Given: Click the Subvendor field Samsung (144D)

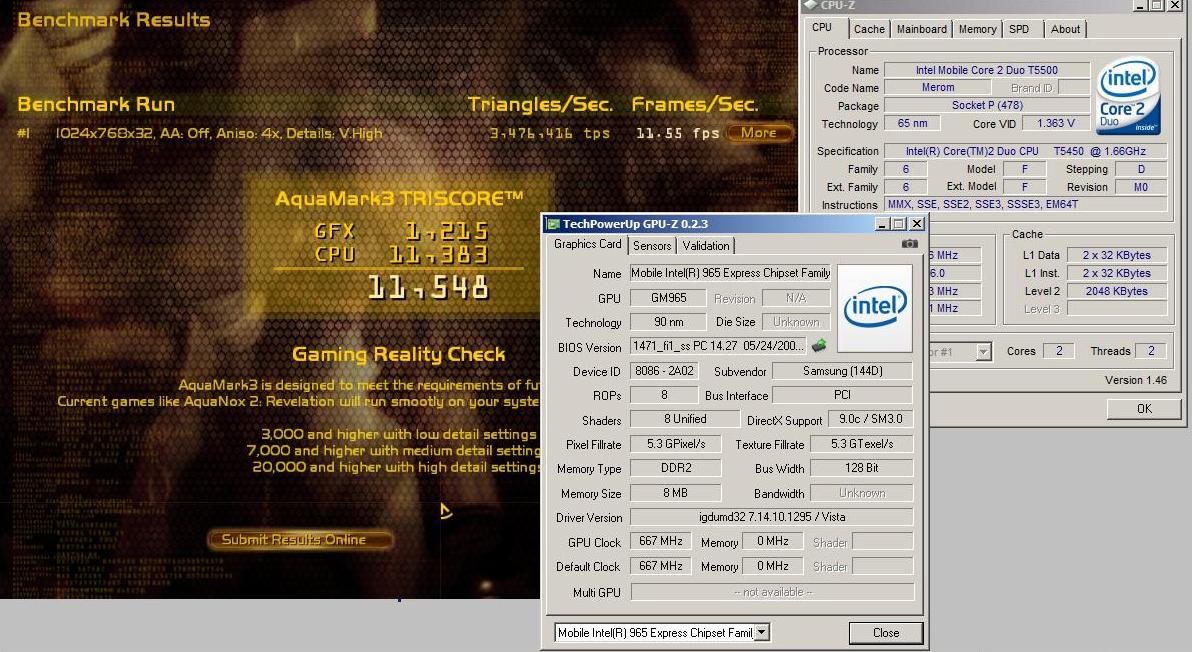Looking at the screenshot, I should [x=842, y=371].
